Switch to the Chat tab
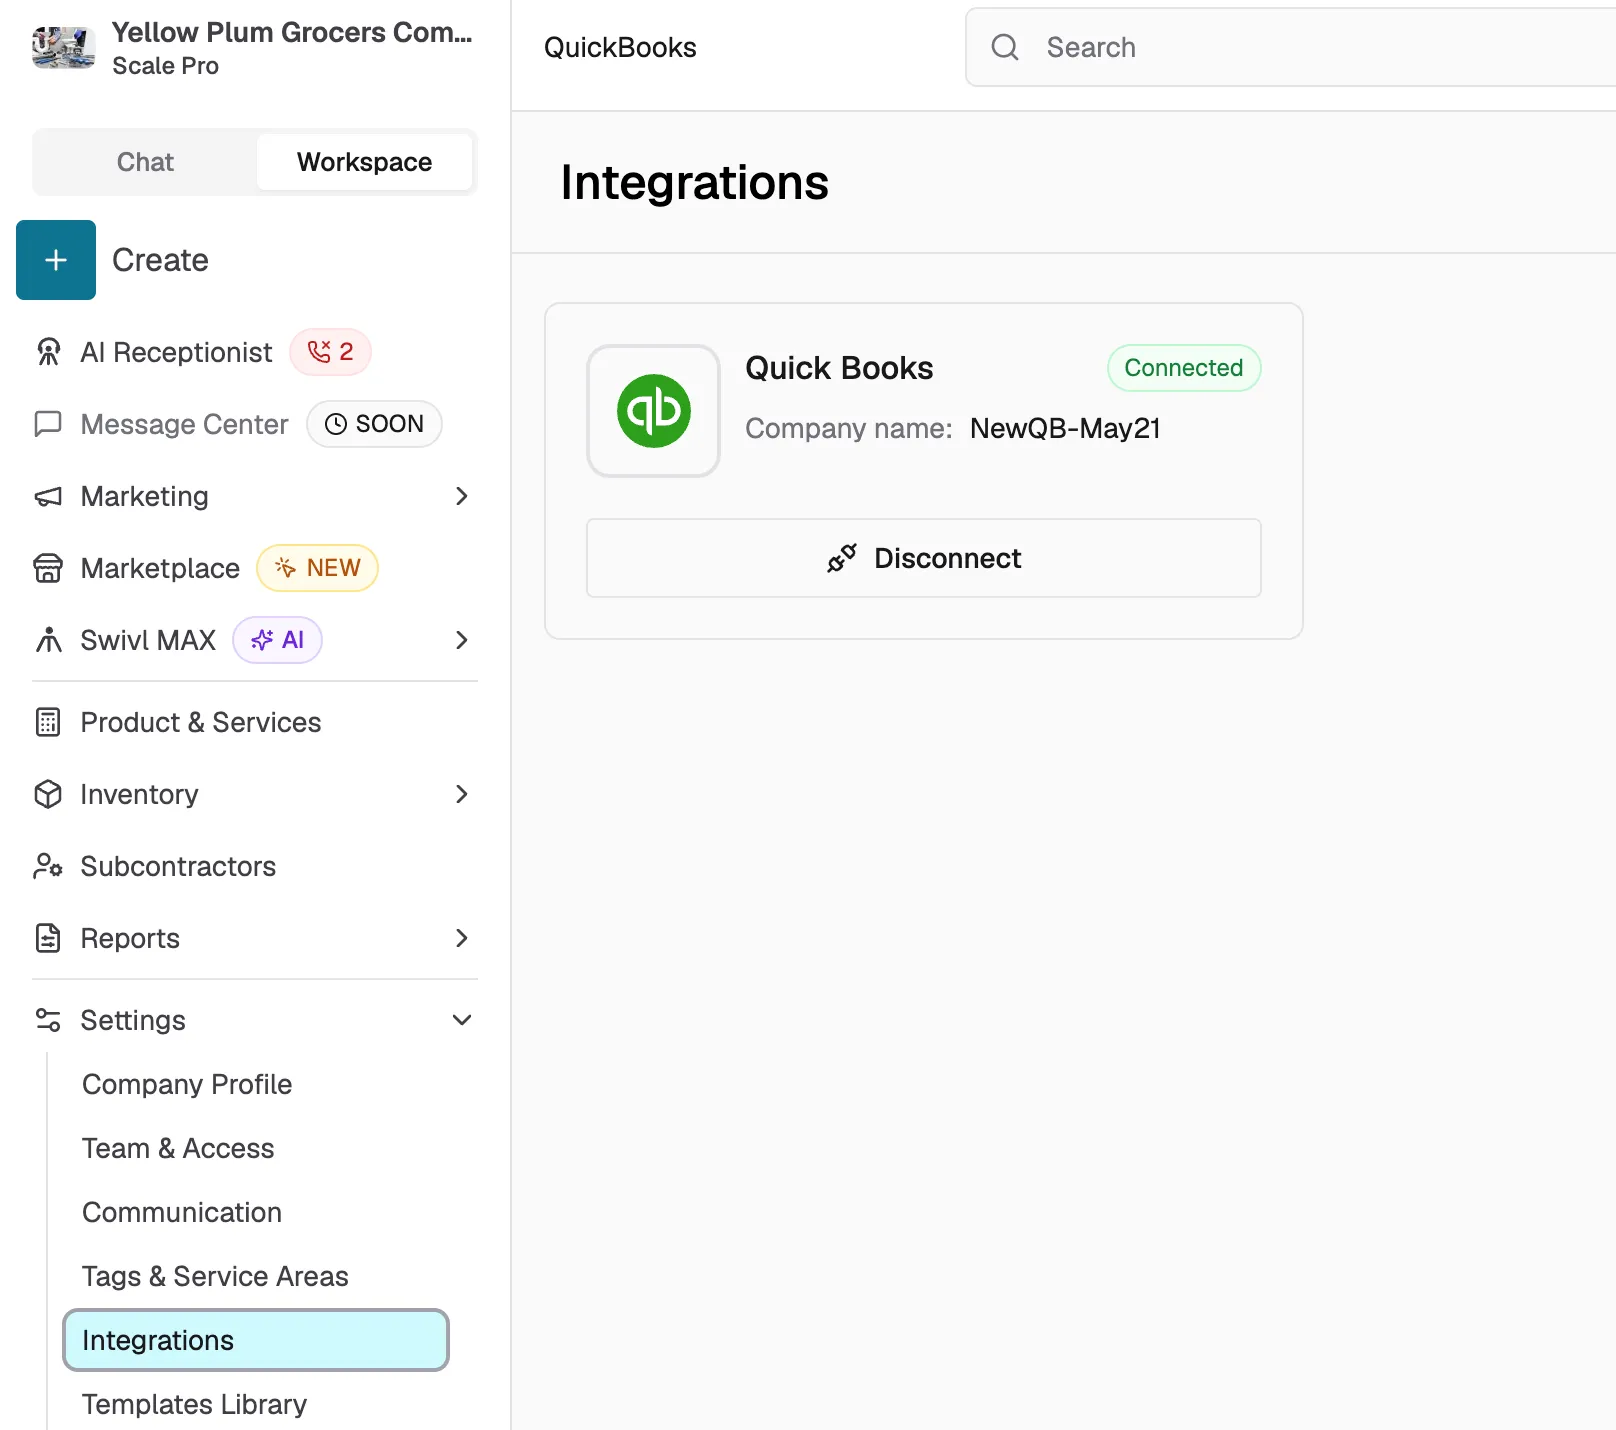Image resolution: width=1616 pixels, height=1430 pixels. coord(145,162)
